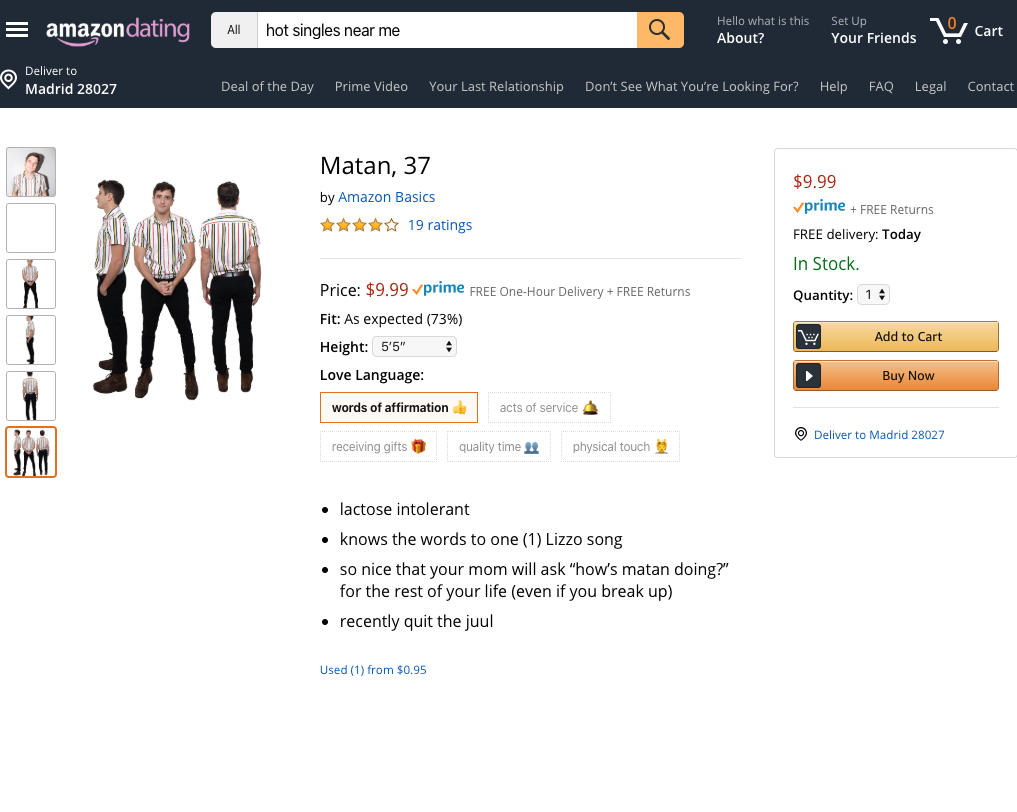1017x812 pixels.
Task: Open Deal of the Day menu item
Action: click(x=267, y=86)
